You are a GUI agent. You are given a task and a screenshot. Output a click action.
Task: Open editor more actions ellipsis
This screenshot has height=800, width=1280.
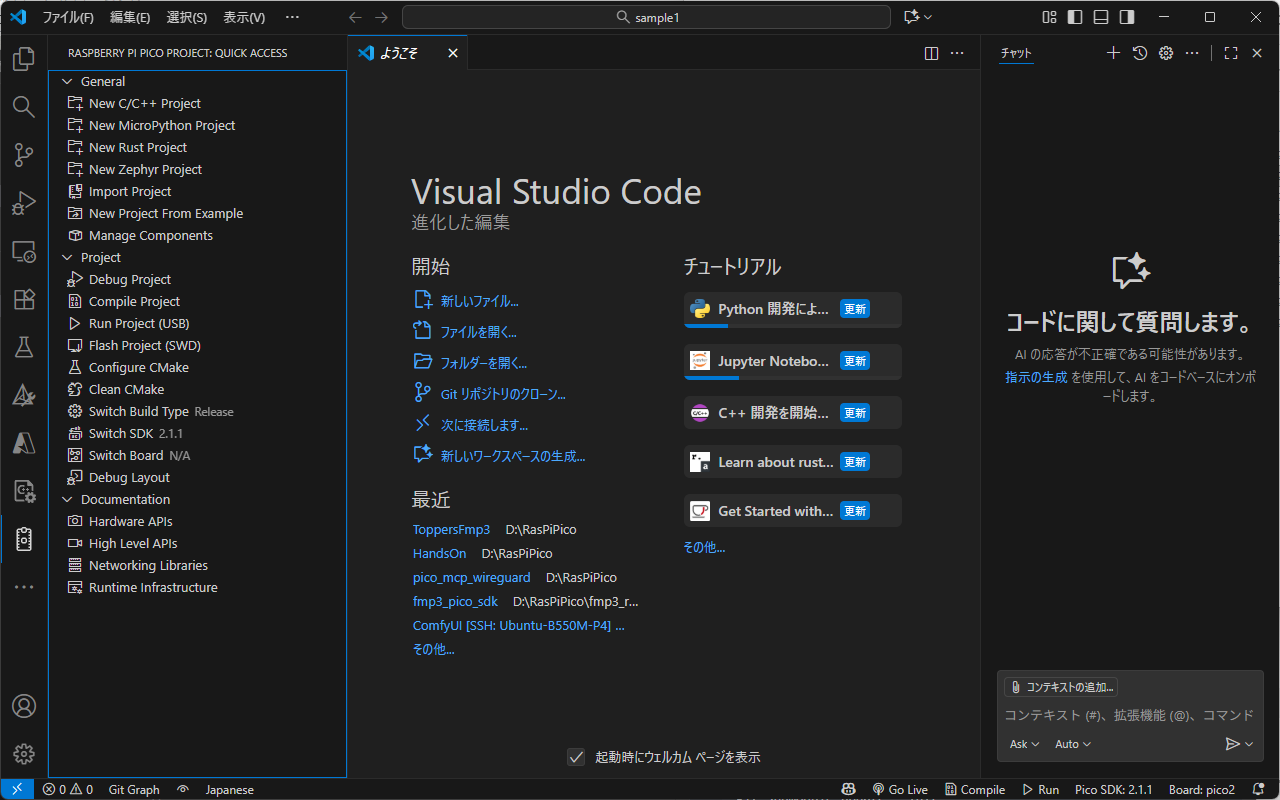pyautogui.click(x=957, y=53)
